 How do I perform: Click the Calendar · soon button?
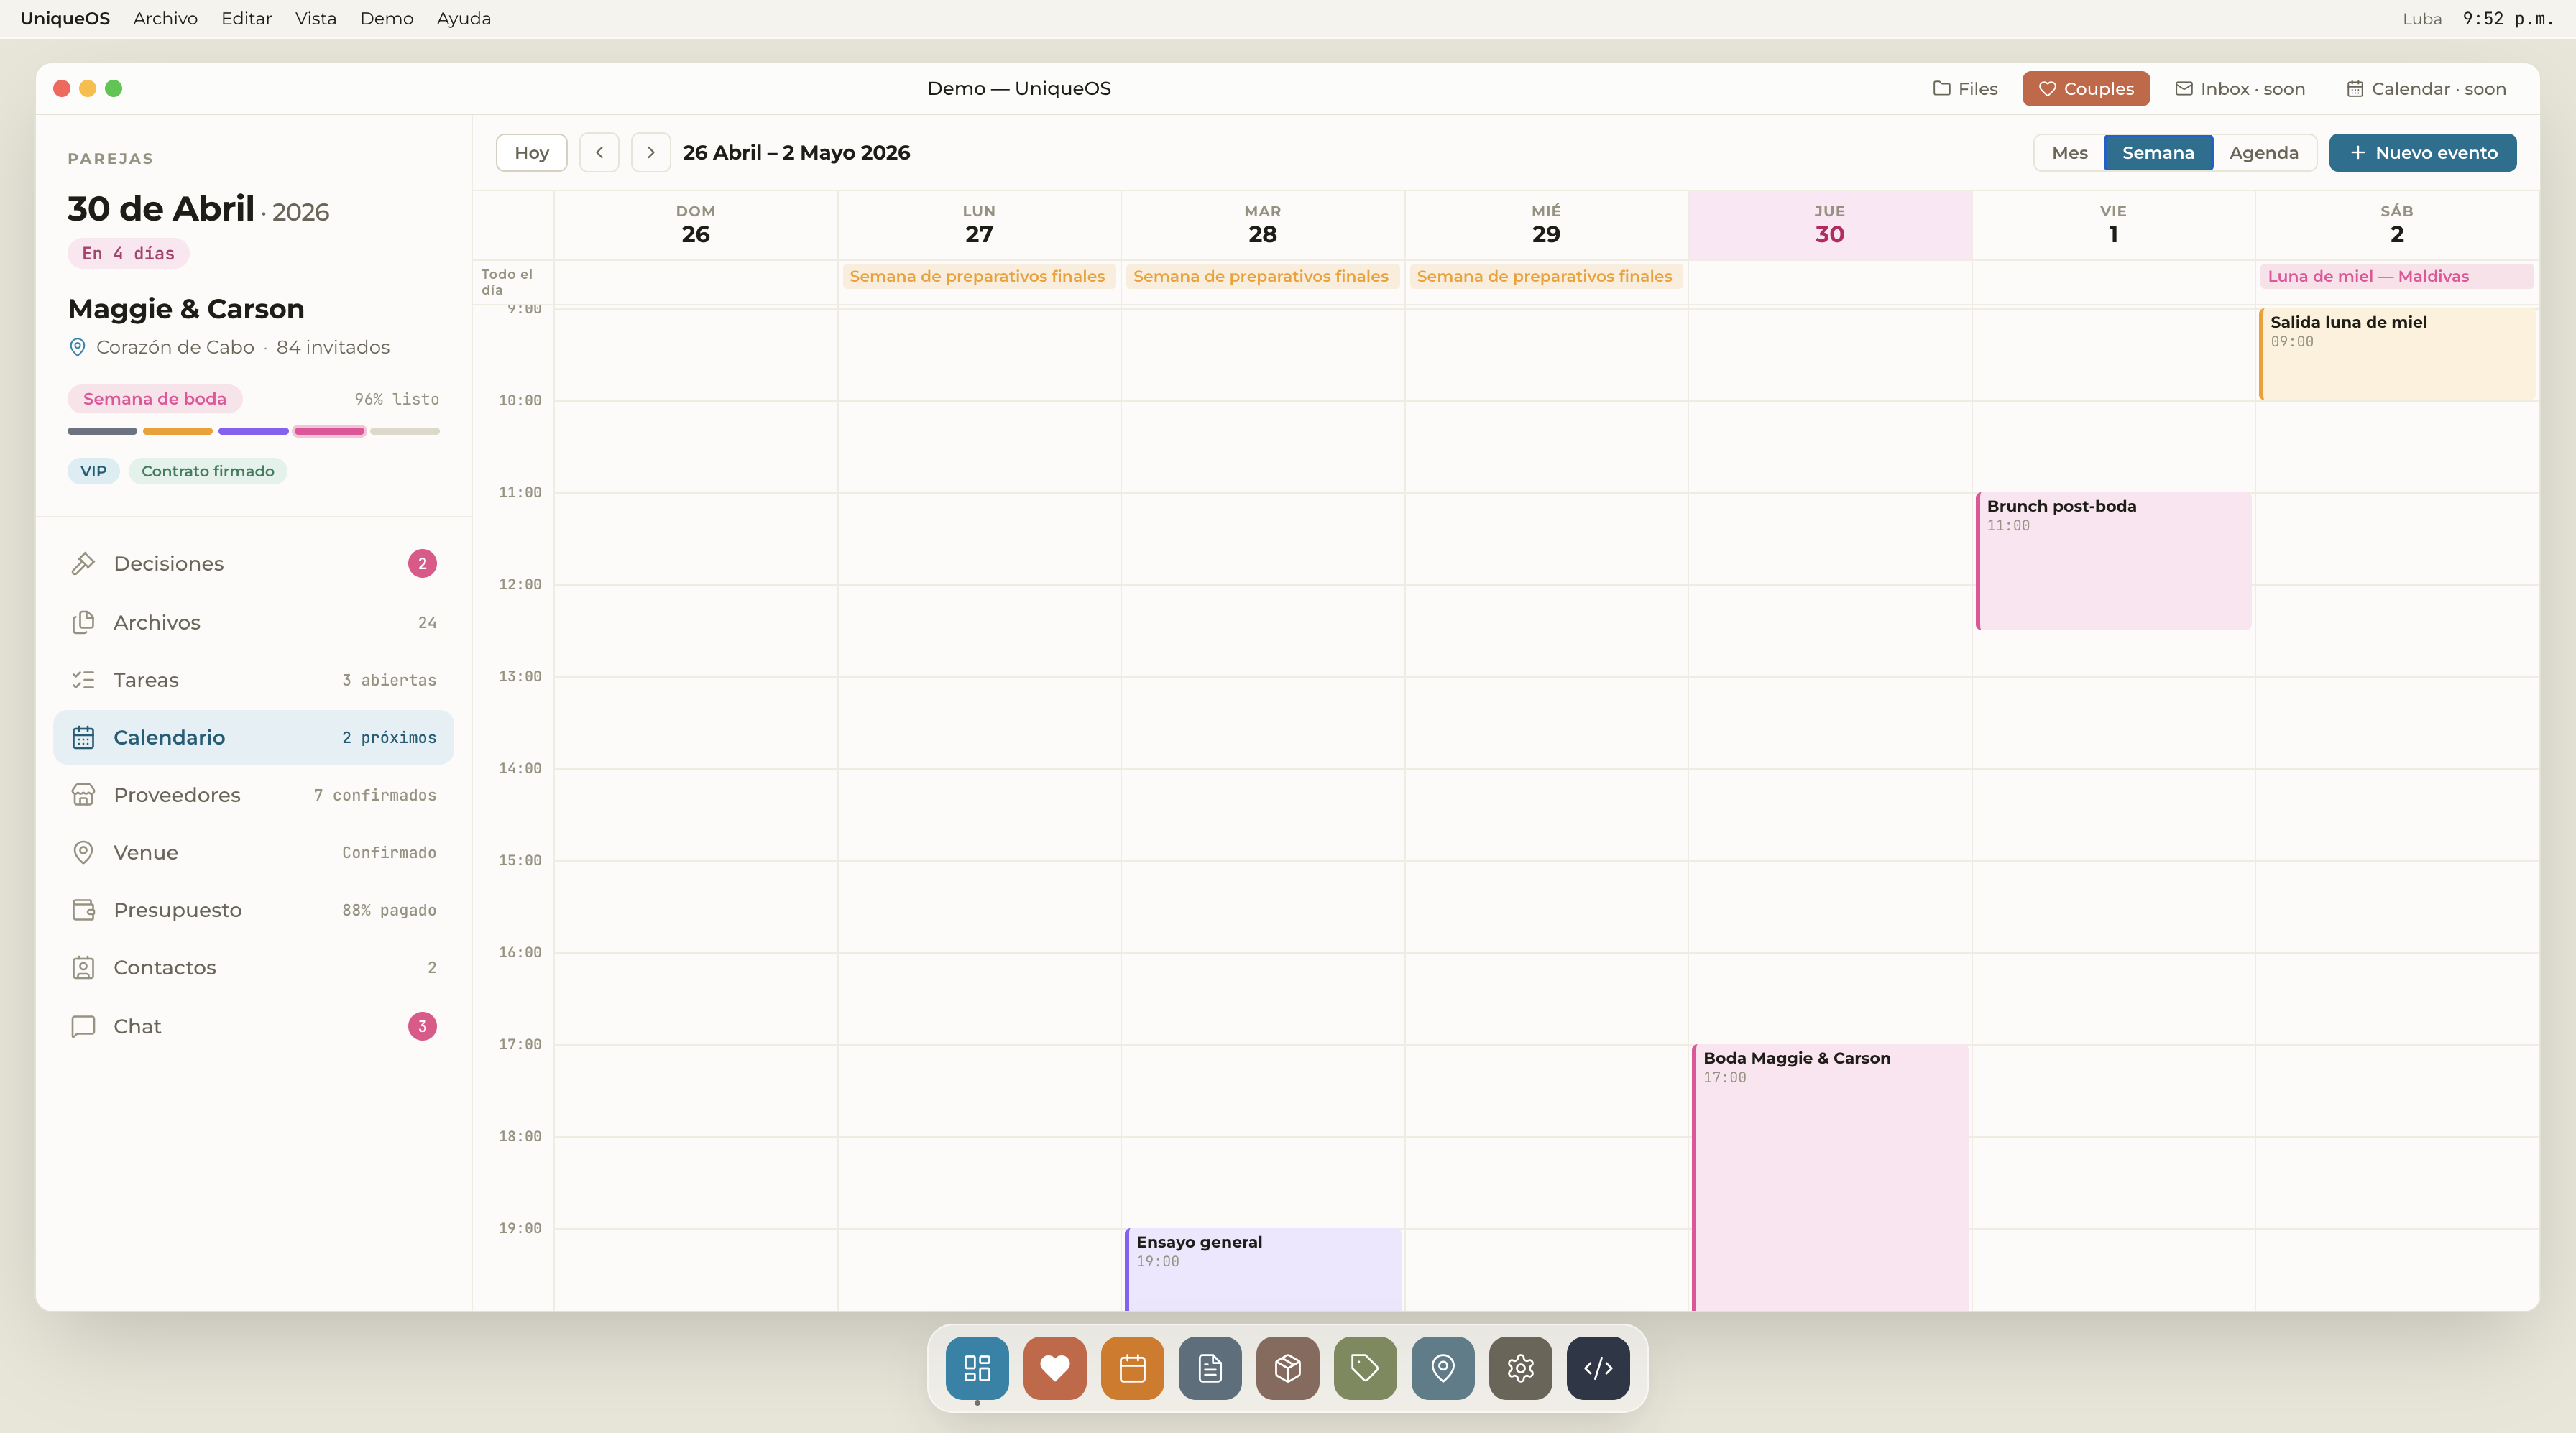2426,88
